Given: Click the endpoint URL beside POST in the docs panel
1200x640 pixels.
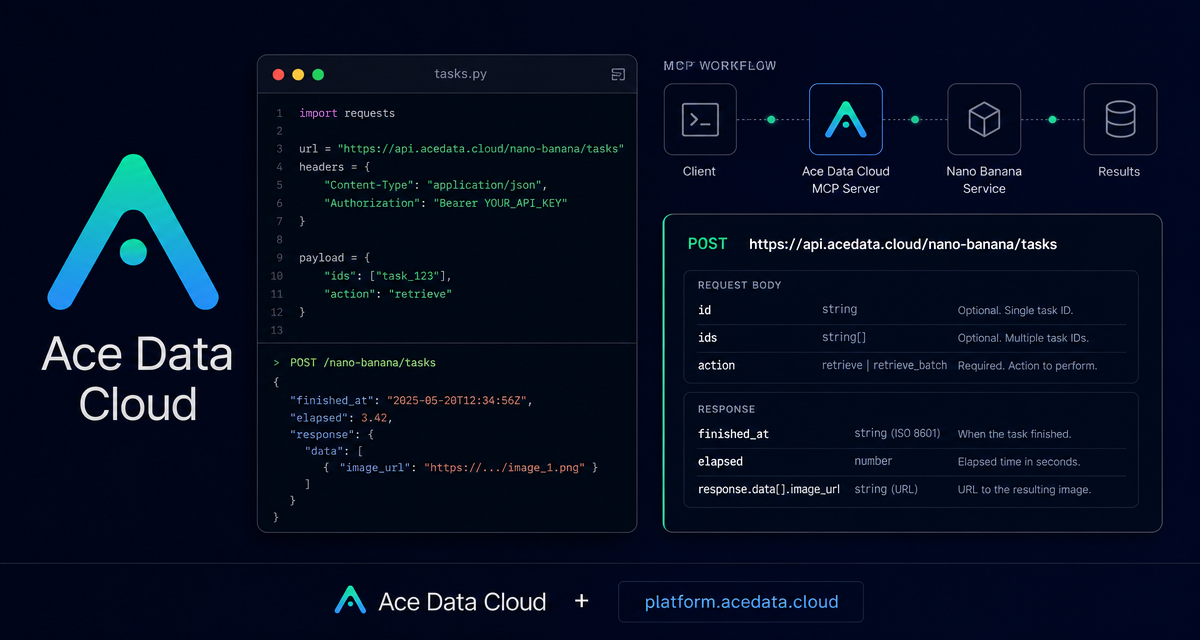Looking at the screenshot, I should point(903,244).
